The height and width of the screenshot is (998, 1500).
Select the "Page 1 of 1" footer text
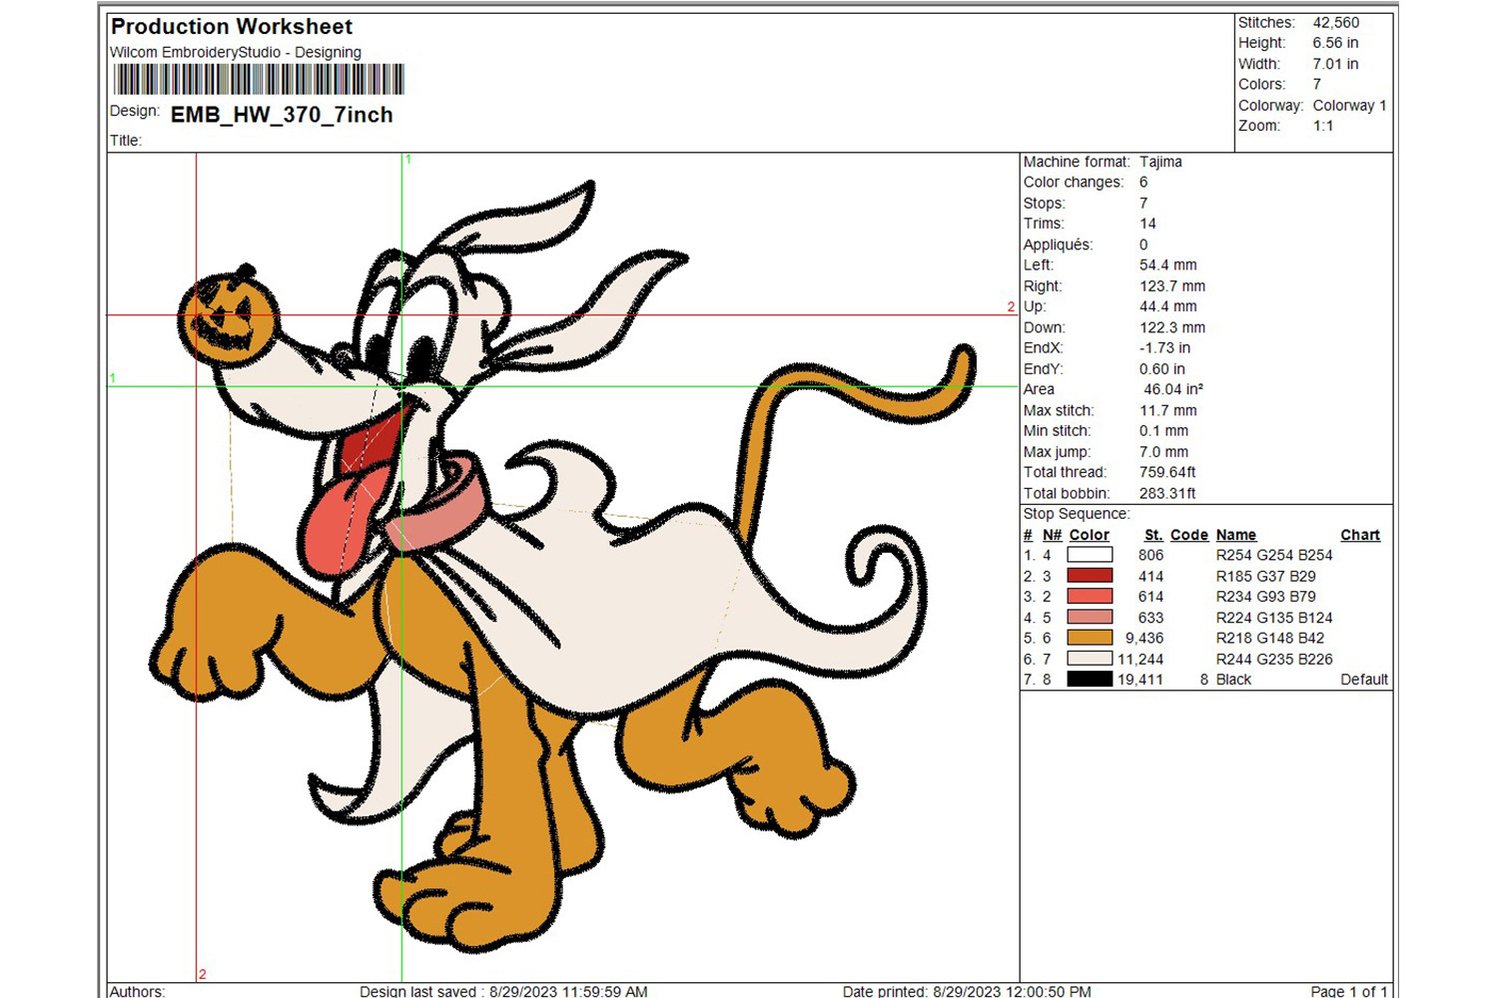(1349, 991)
